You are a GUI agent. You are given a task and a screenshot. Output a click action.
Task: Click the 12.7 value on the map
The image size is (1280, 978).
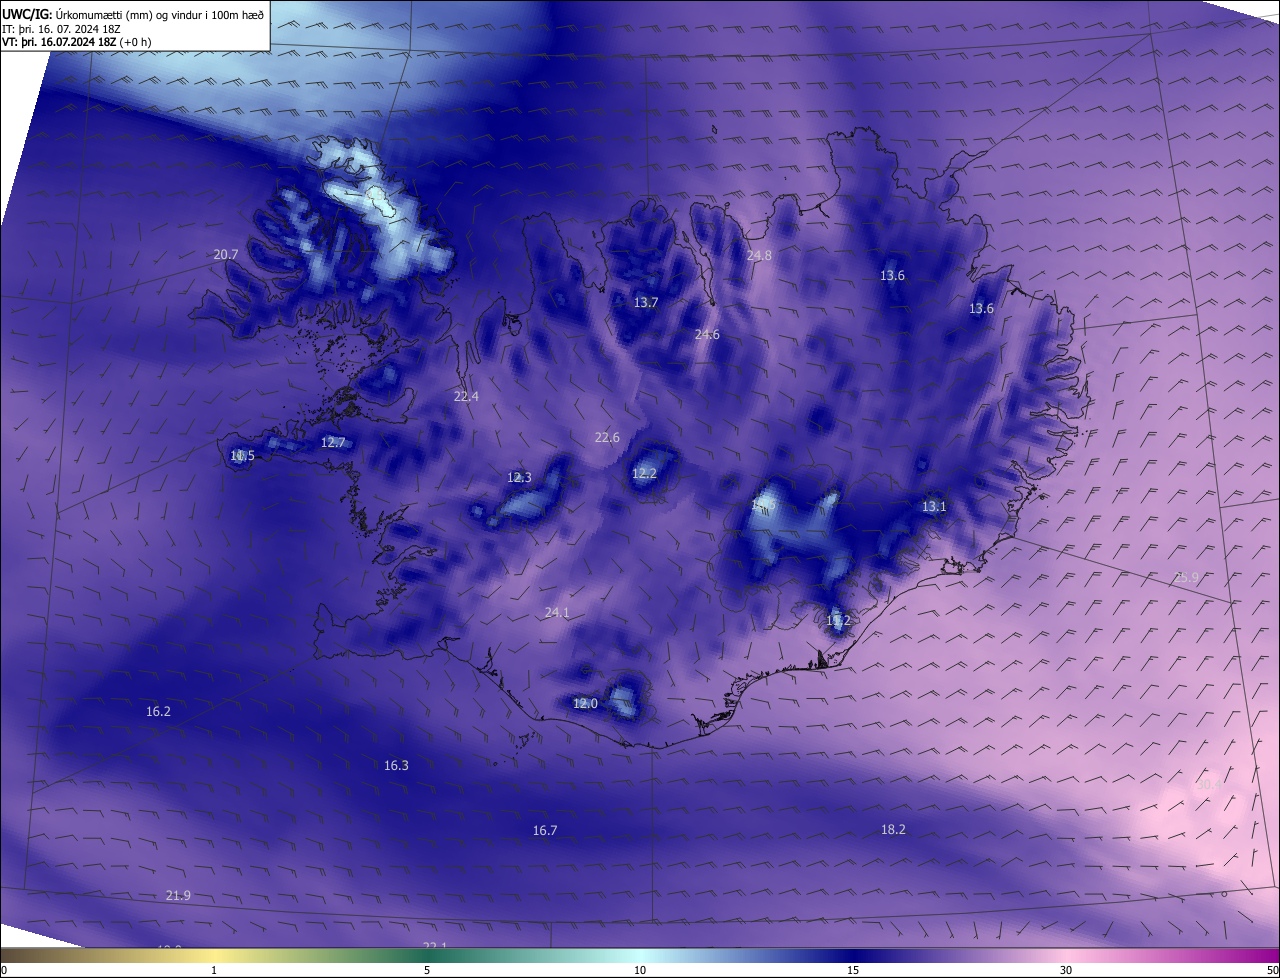point(333,443)
